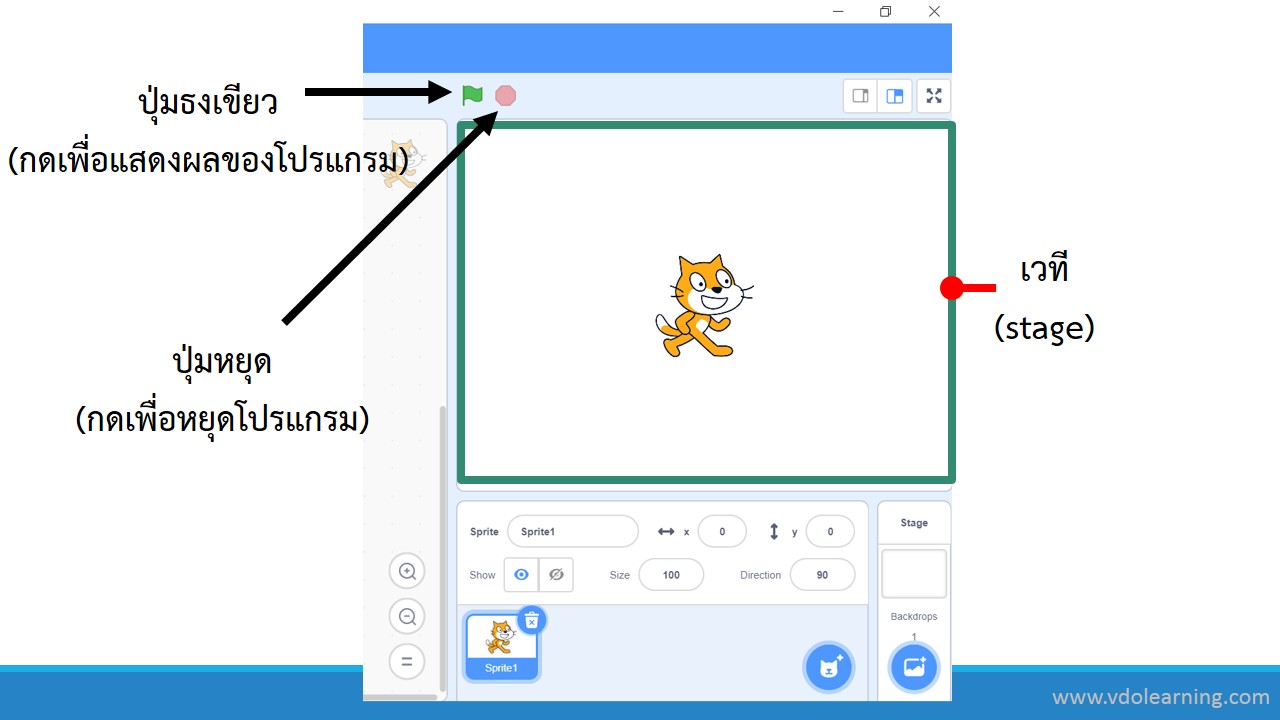Open the Choose a Backdrop button
This screenshot has width=1280, height=720.
(914, 667)
